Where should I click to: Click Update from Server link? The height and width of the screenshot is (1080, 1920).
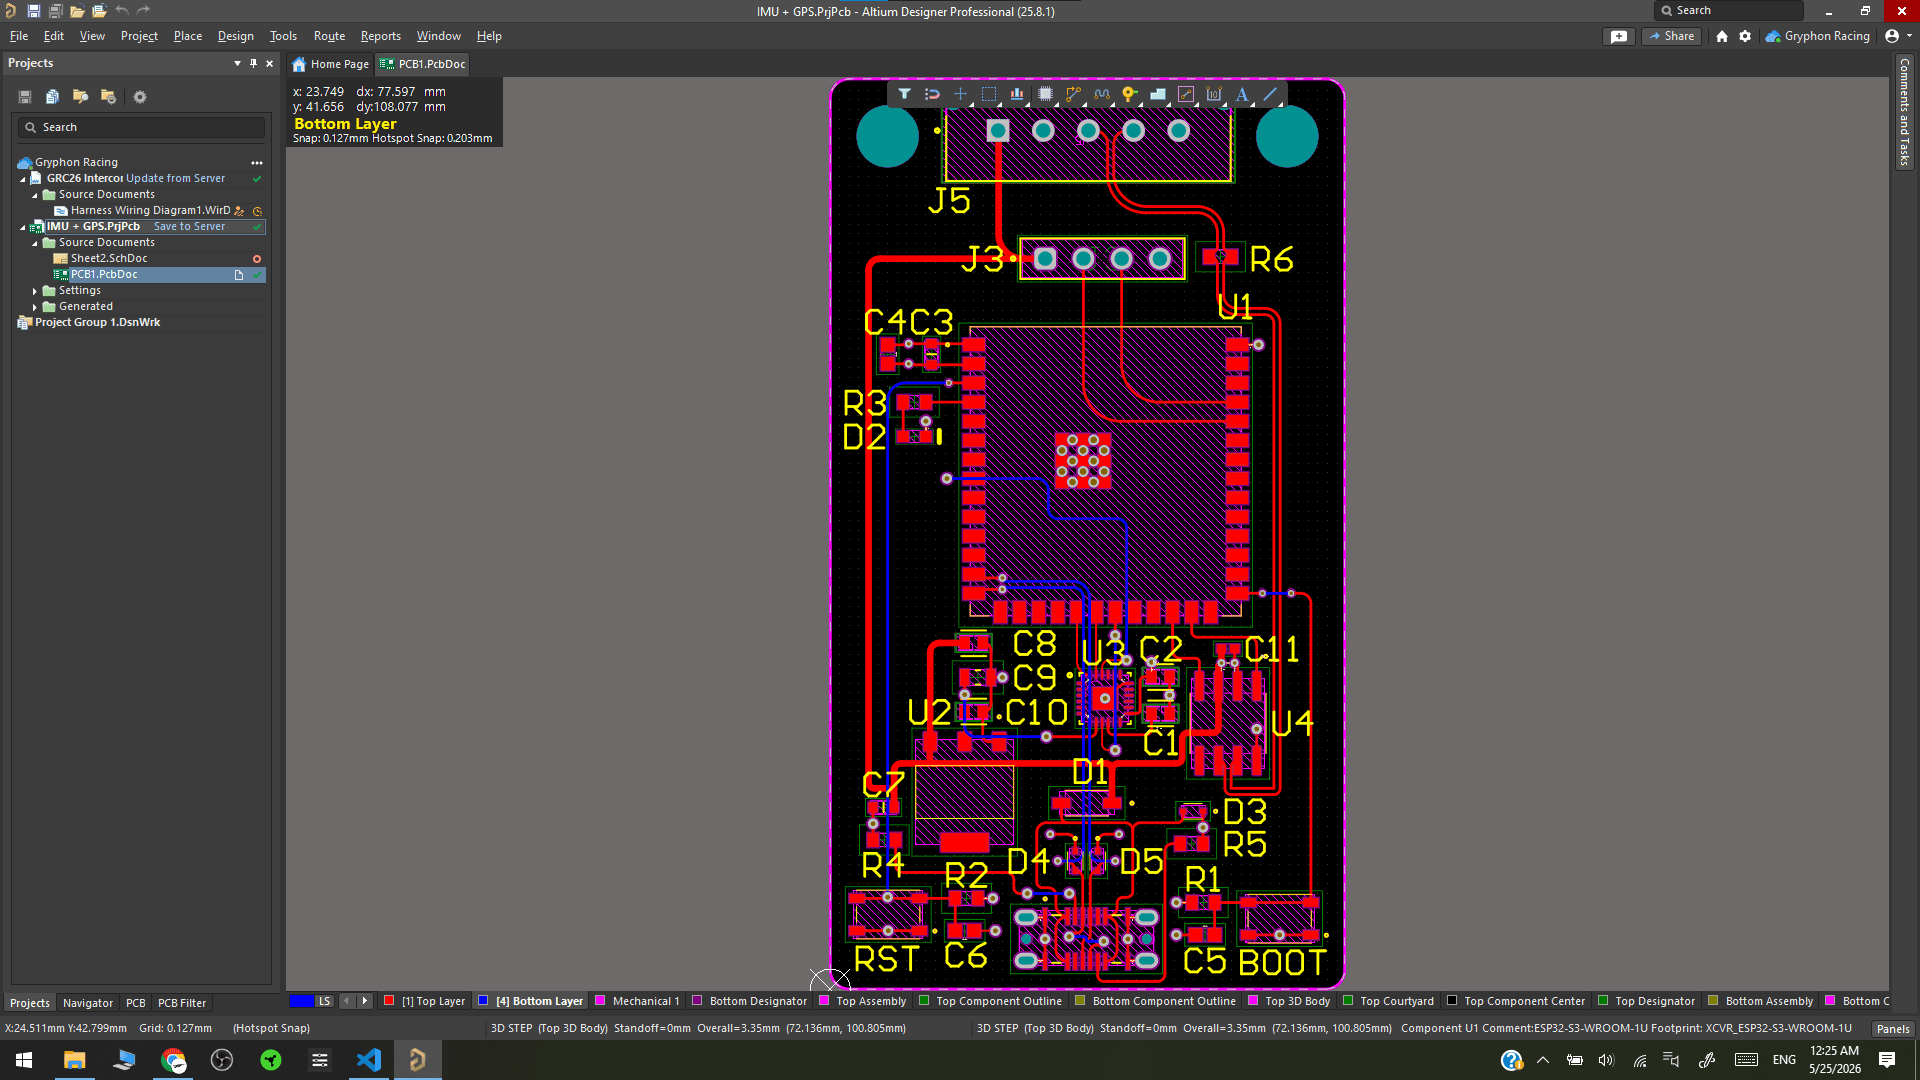pos(176,178)
